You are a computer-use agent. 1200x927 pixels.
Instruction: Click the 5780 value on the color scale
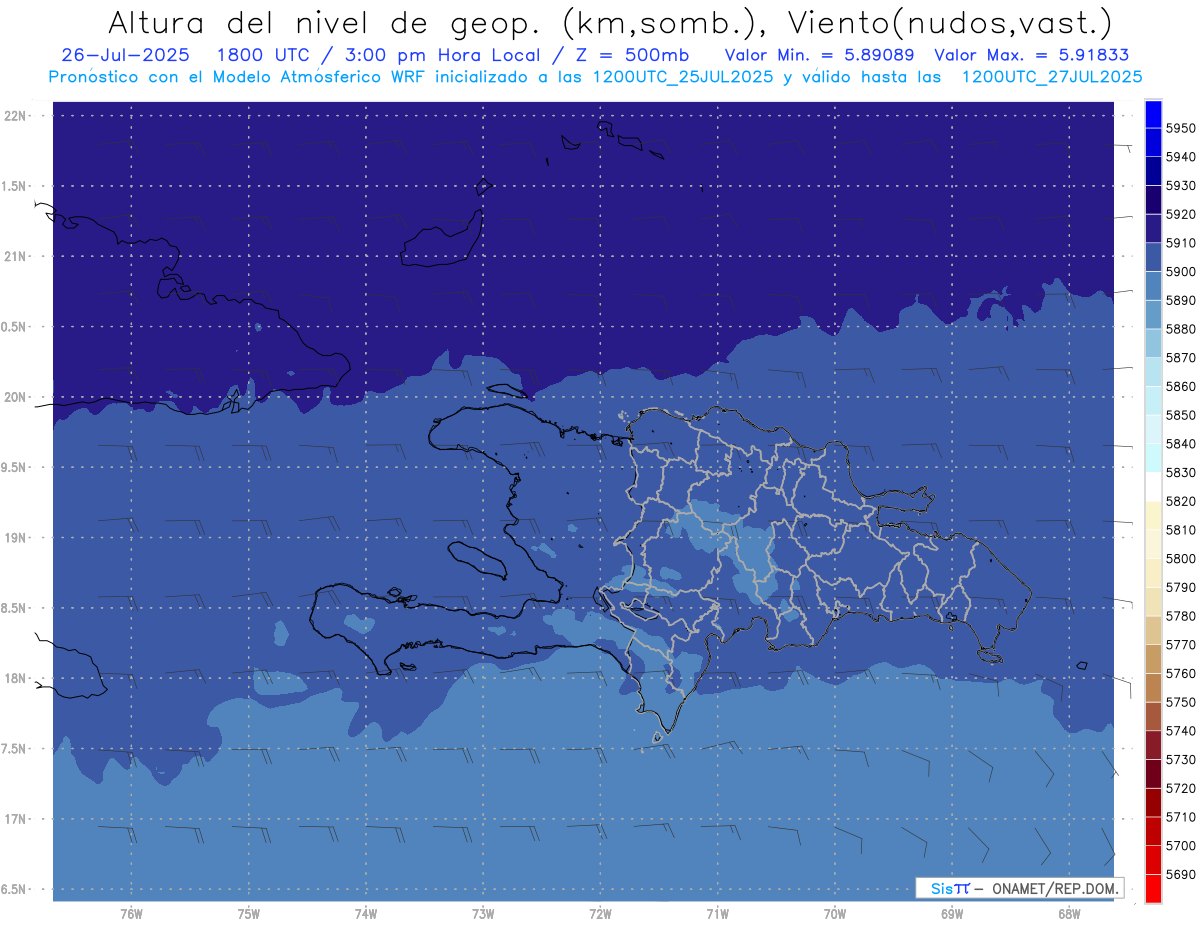(x=1181, y=616)
